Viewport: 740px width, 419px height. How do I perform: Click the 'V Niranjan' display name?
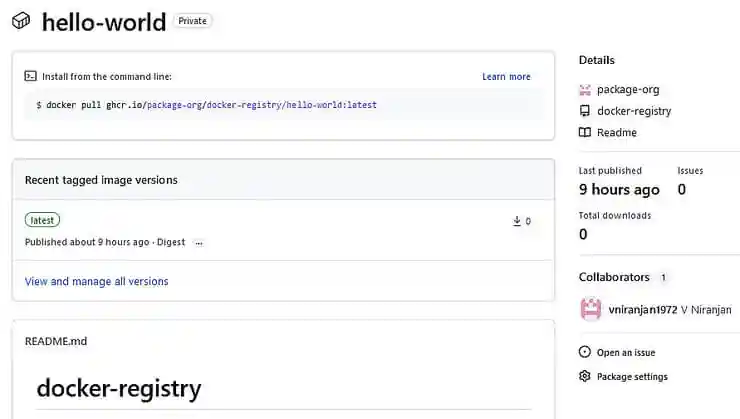pyautogui.click(x=706, y=310)
